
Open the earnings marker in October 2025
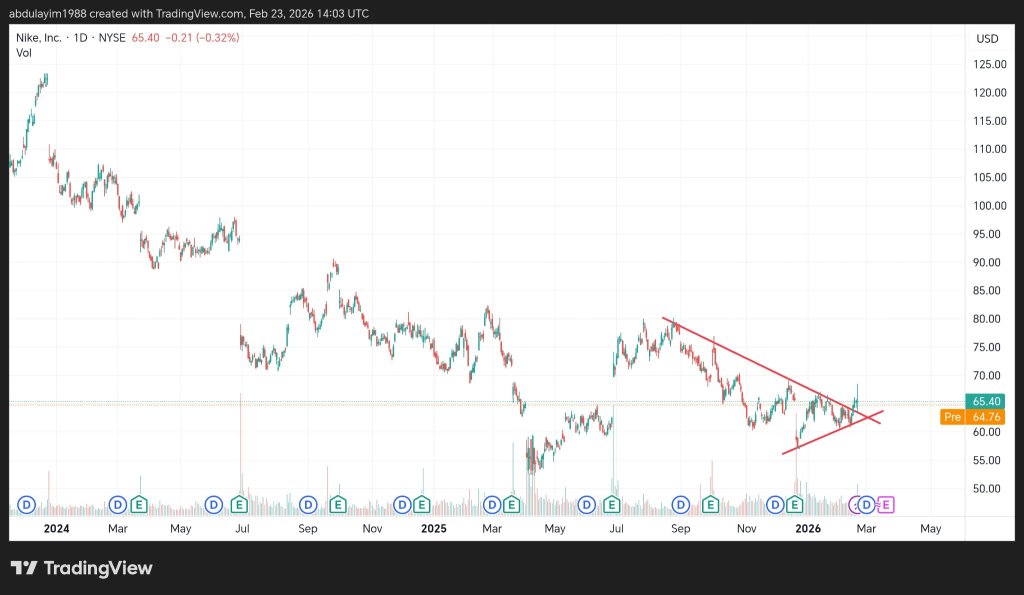point(711,505)
